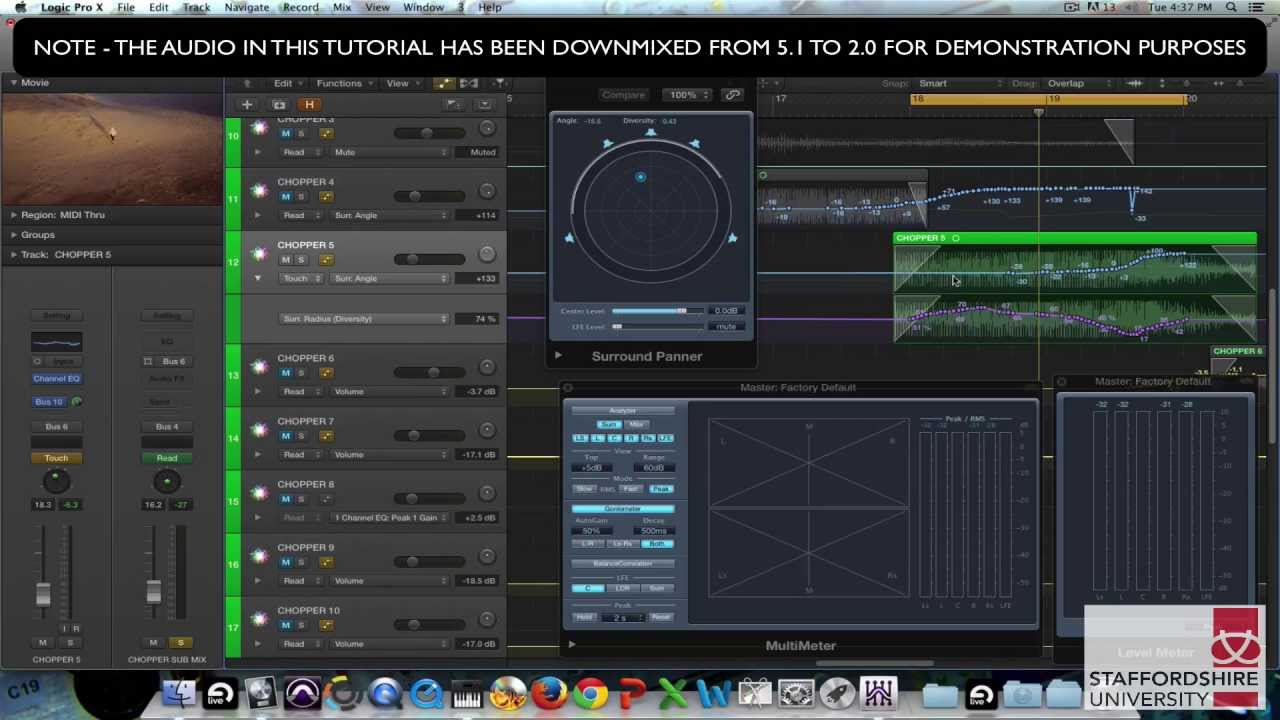Collapse CHOPPER 5 automation subtrack triangle

pyautogui.click(x=257, y=278)
